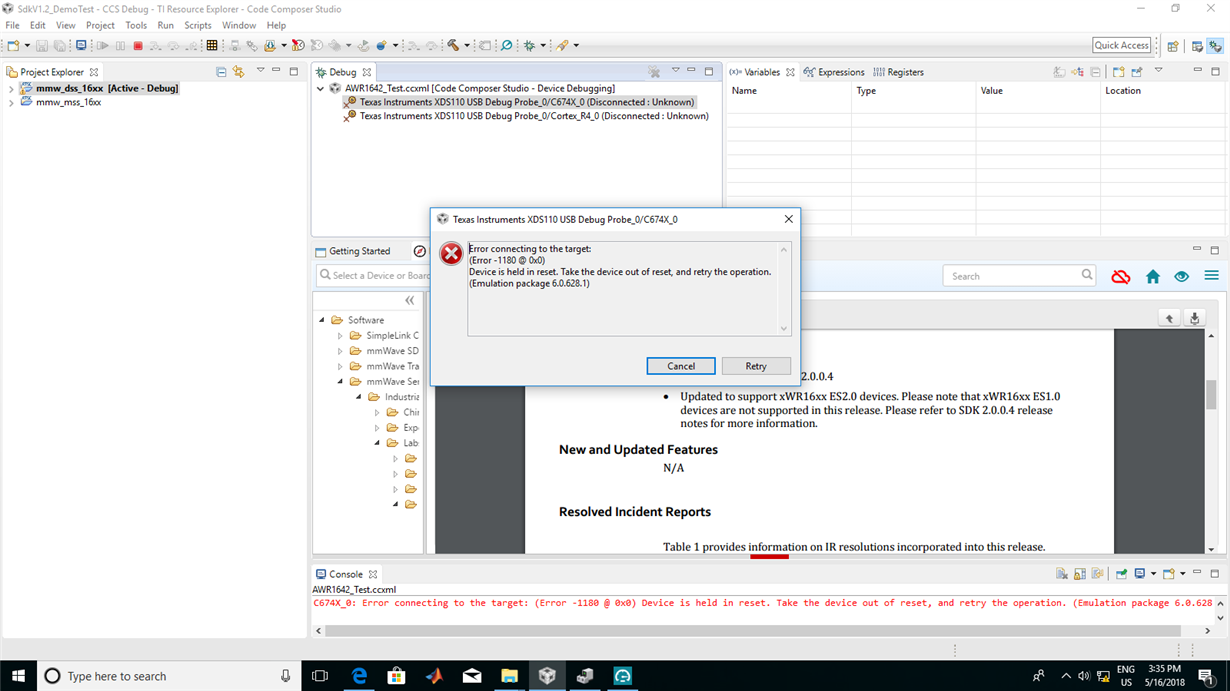Click the Debug bug icon in toolbar
The width and height of the screenshot is (1230, 691).
click(x=530, y=46)
